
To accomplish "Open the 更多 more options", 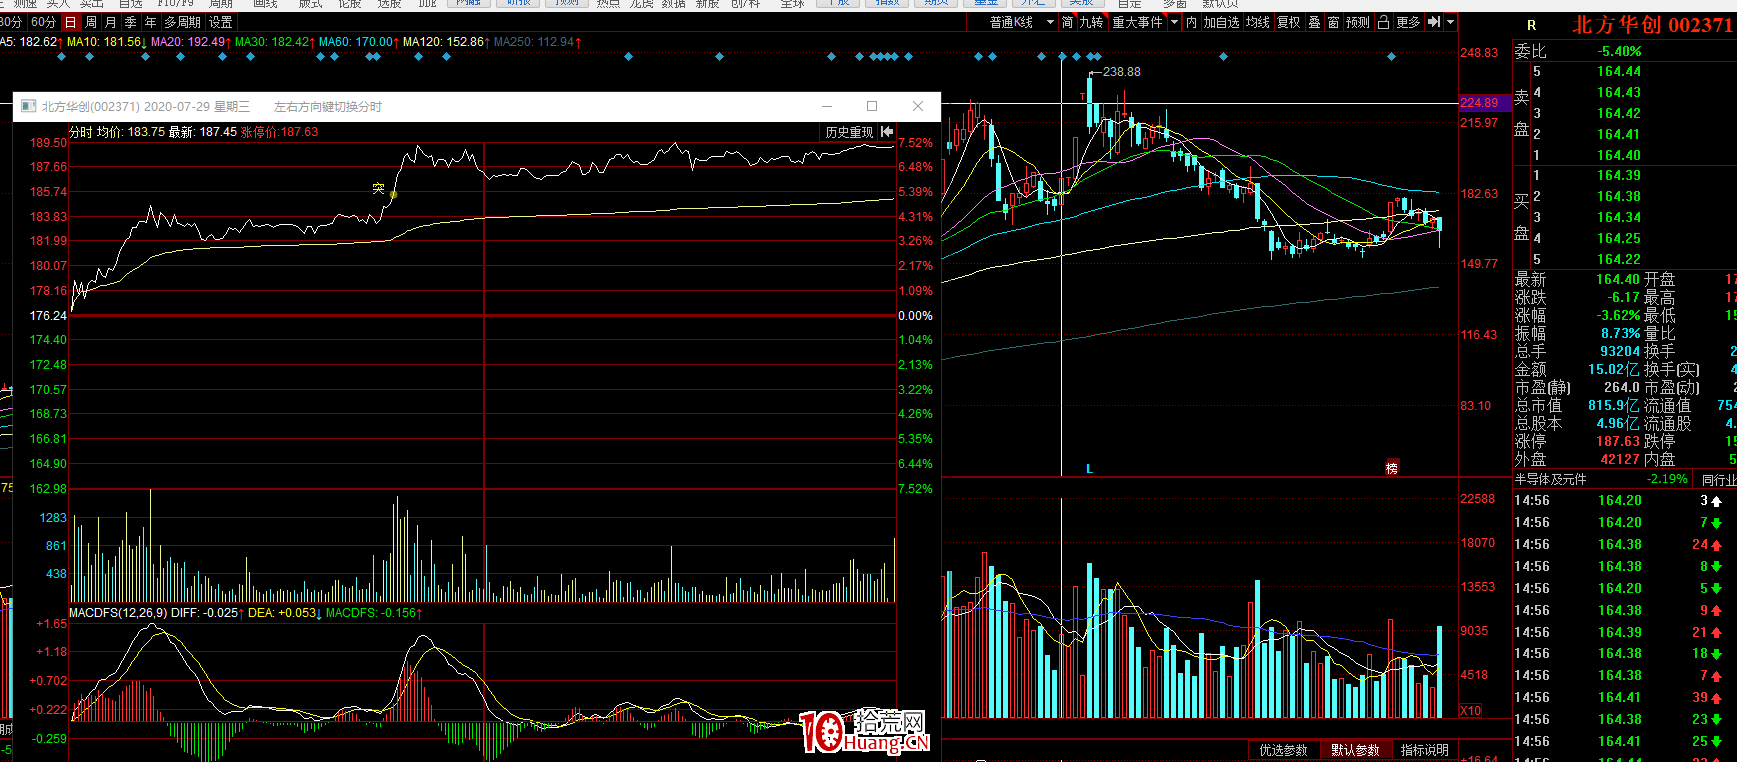I will click(1408, 22).
